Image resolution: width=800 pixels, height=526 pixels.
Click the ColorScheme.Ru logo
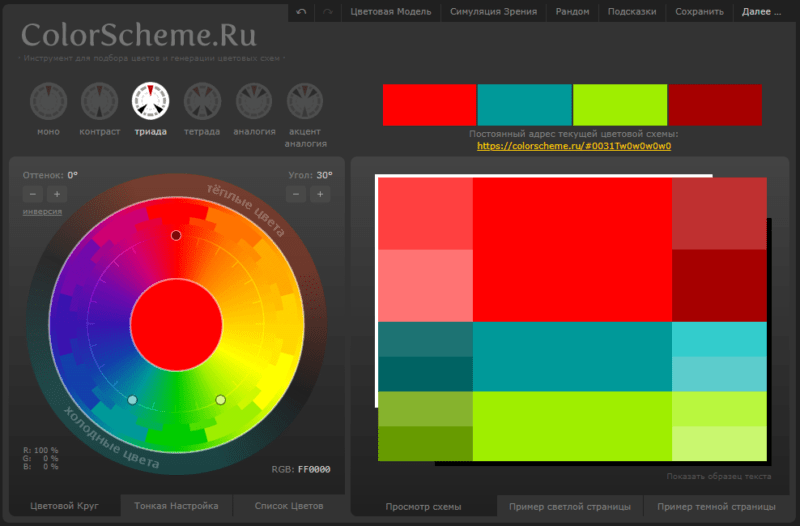click(139, 35)
